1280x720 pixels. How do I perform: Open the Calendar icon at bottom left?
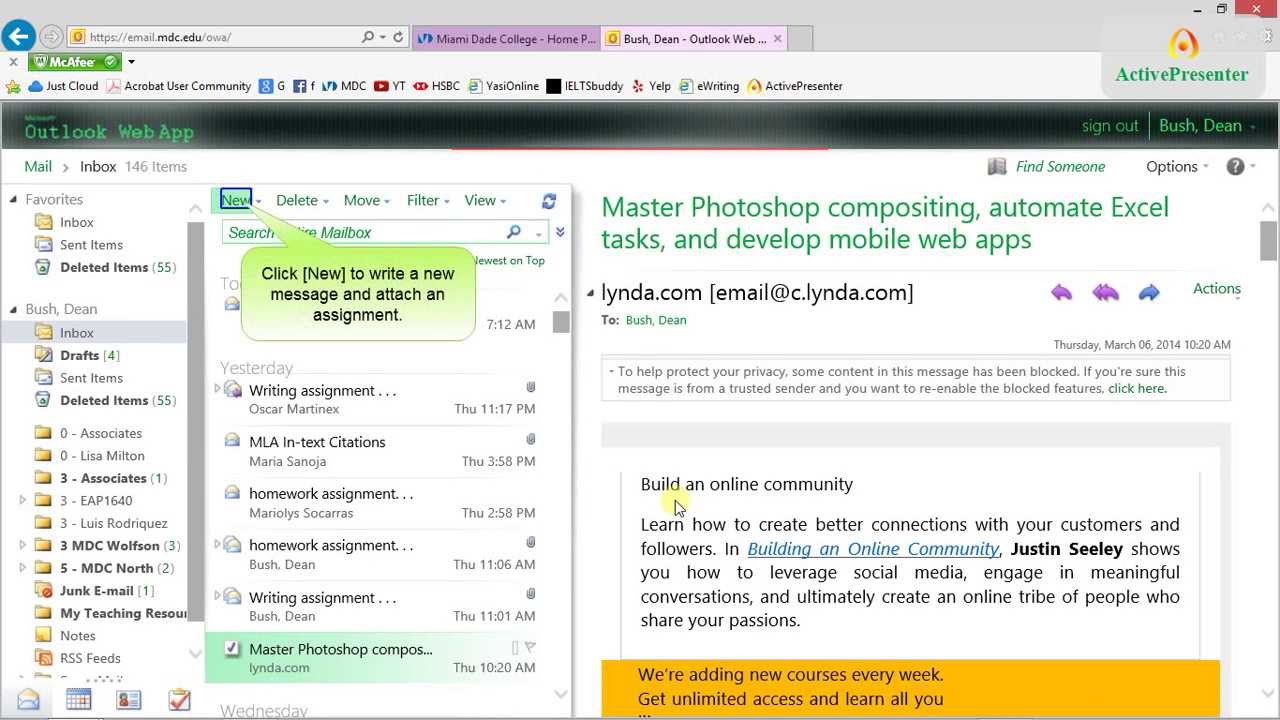point(78,700)
